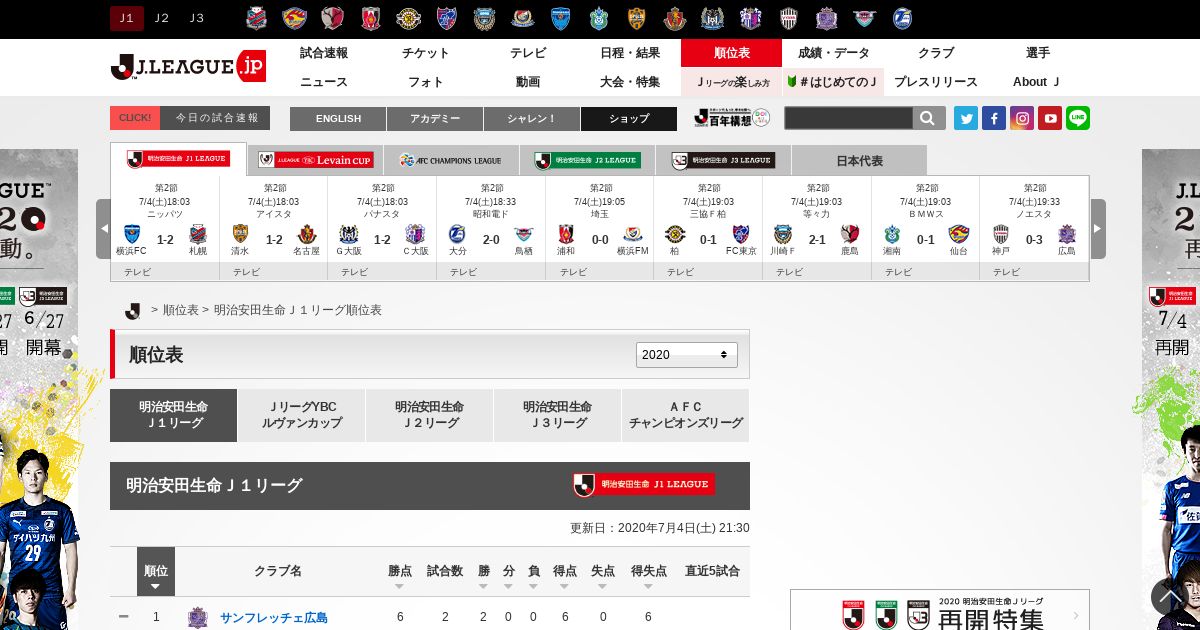Open the FC Tokyo crest in top bar
Image resolution: width=1200 pixels, height=630 pixels.
coord(447,18)
